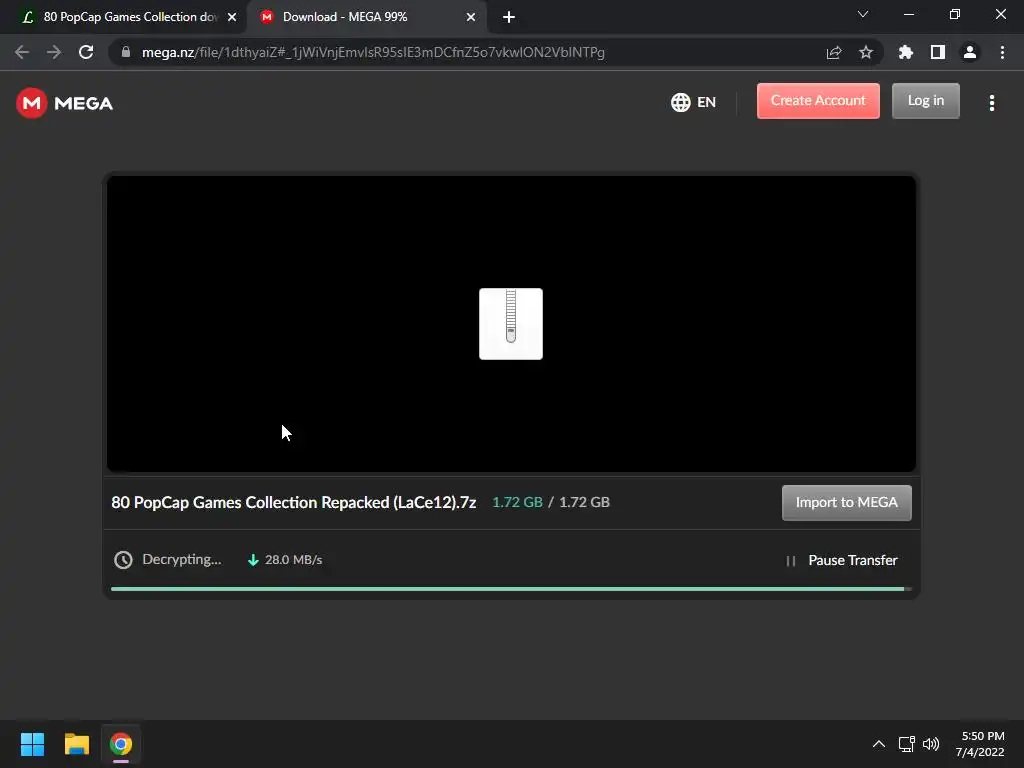Open File Explorer from taskbar
Screen dimensions: 1024x768
pyautogui.click(x=76, y=744)
